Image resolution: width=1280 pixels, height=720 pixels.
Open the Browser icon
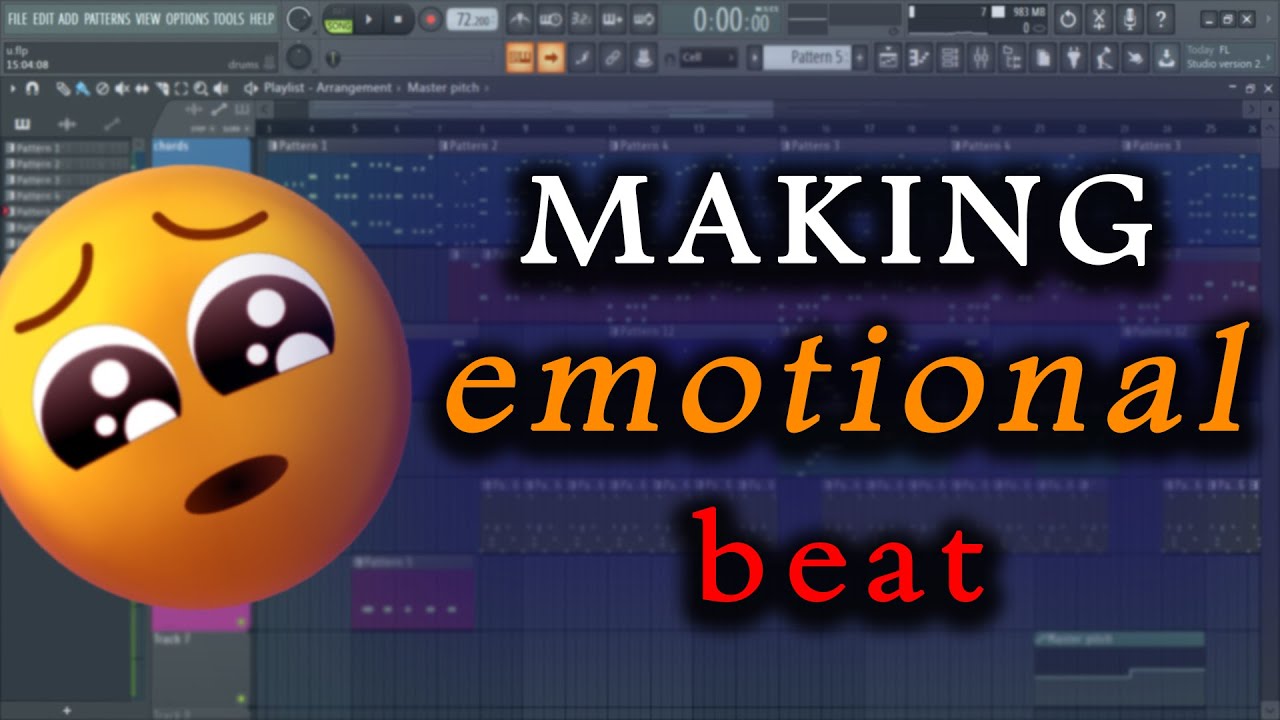(1012, 58)
